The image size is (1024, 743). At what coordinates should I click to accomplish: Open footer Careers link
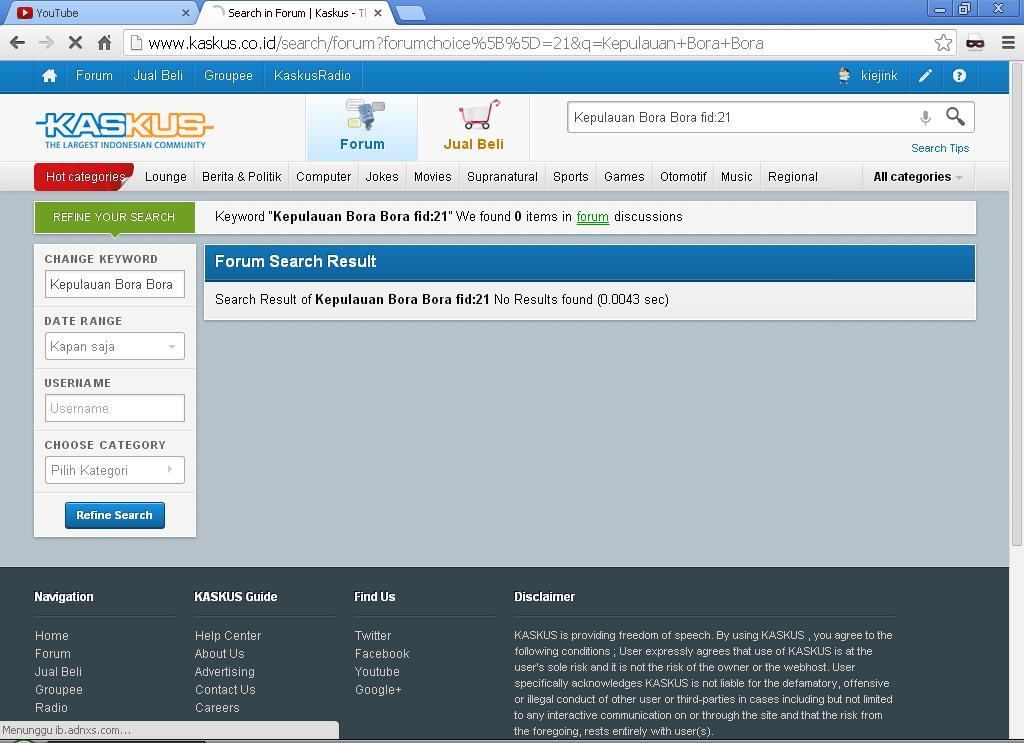(x=217, y=707)
